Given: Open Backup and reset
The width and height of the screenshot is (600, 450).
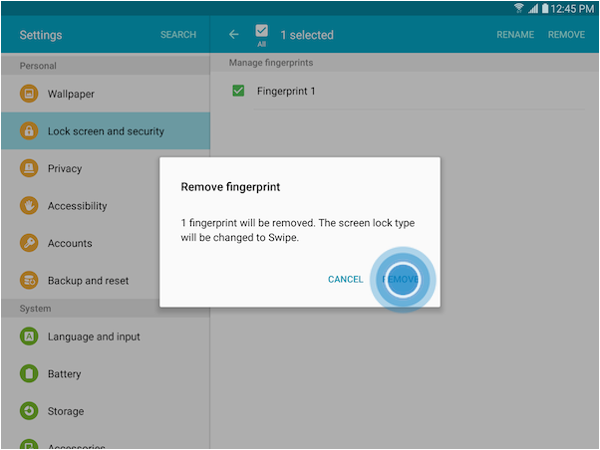Looking at the screenshot, I should point(80,280).
